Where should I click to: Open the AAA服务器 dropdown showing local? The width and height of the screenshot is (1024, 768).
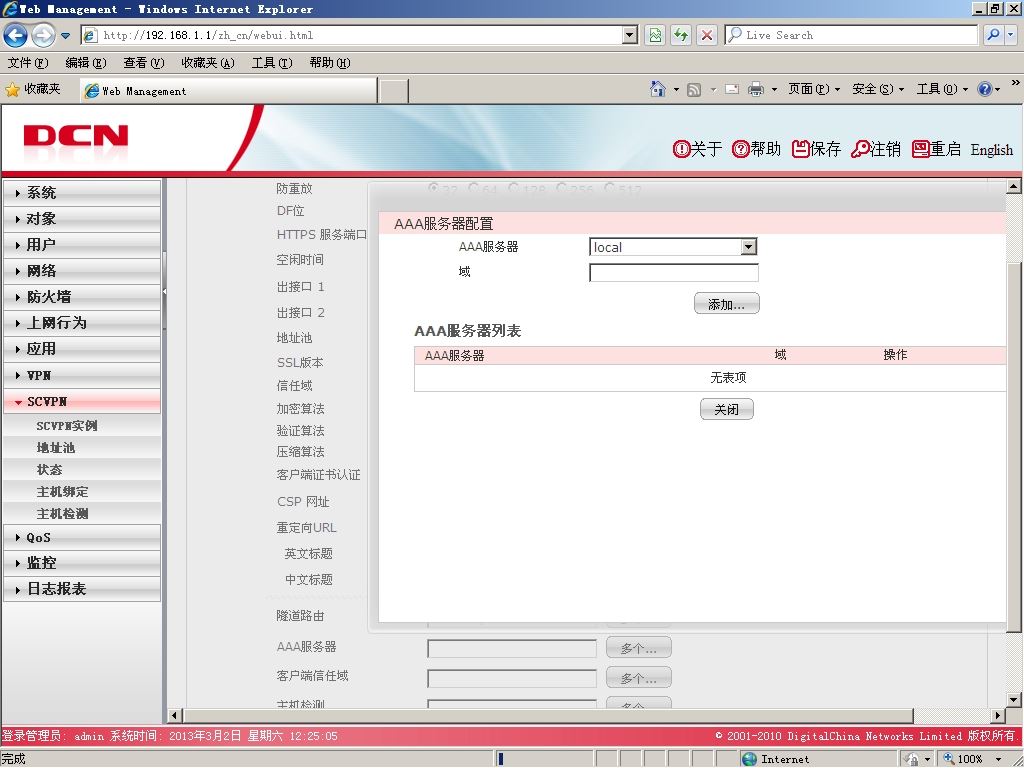pyautogui.click(x=673, y=247)
